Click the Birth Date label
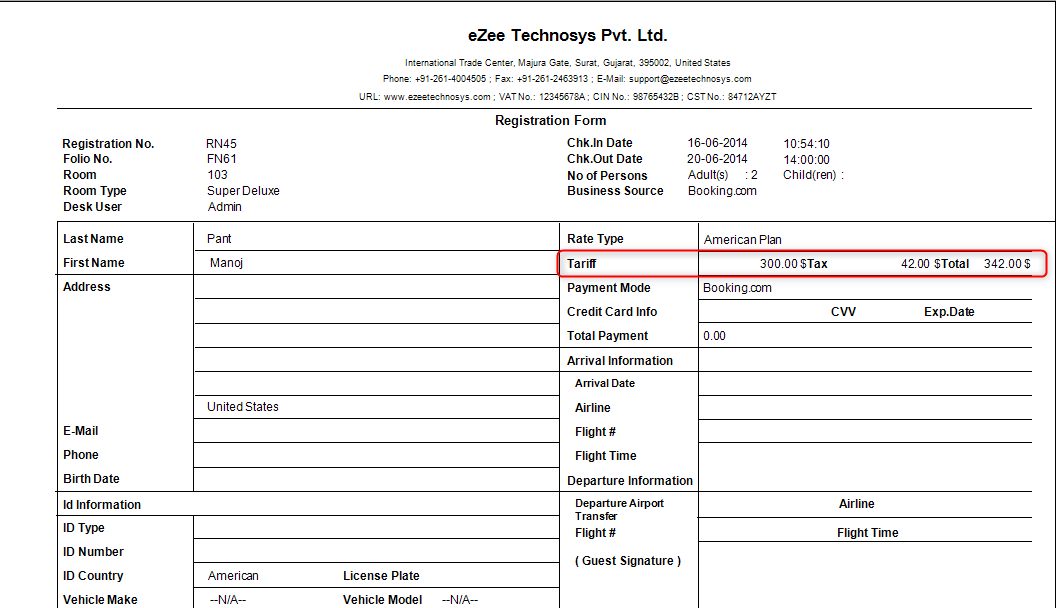Screen dimensions: 1056x608 pos(91,479)
